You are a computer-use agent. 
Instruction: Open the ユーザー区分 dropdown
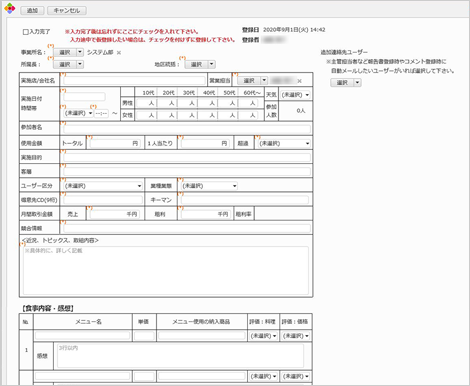tap(103, 186)
